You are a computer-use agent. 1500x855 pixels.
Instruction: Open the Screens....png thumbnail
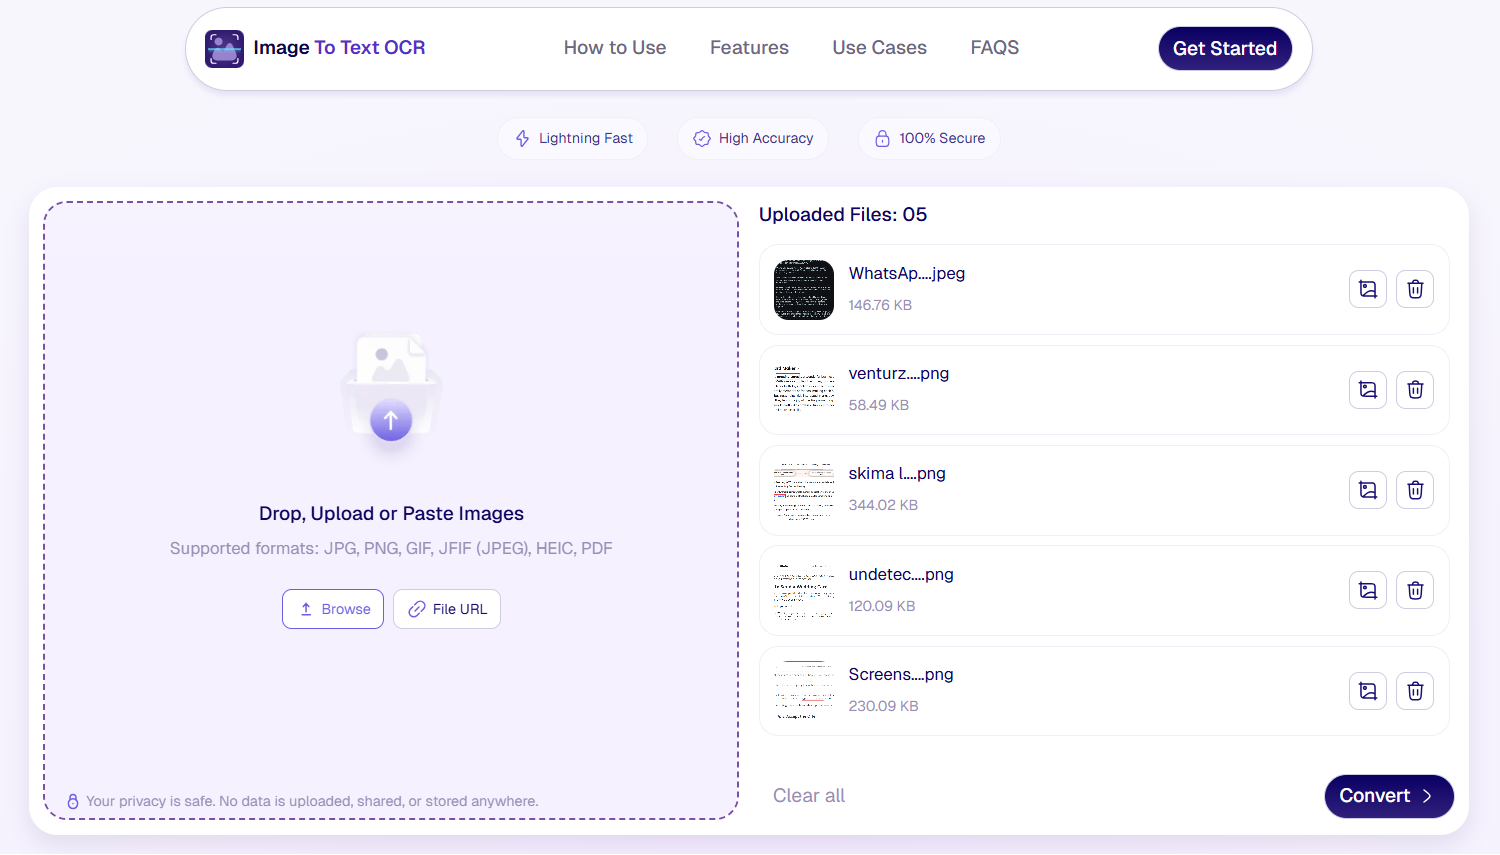point(804,691)
